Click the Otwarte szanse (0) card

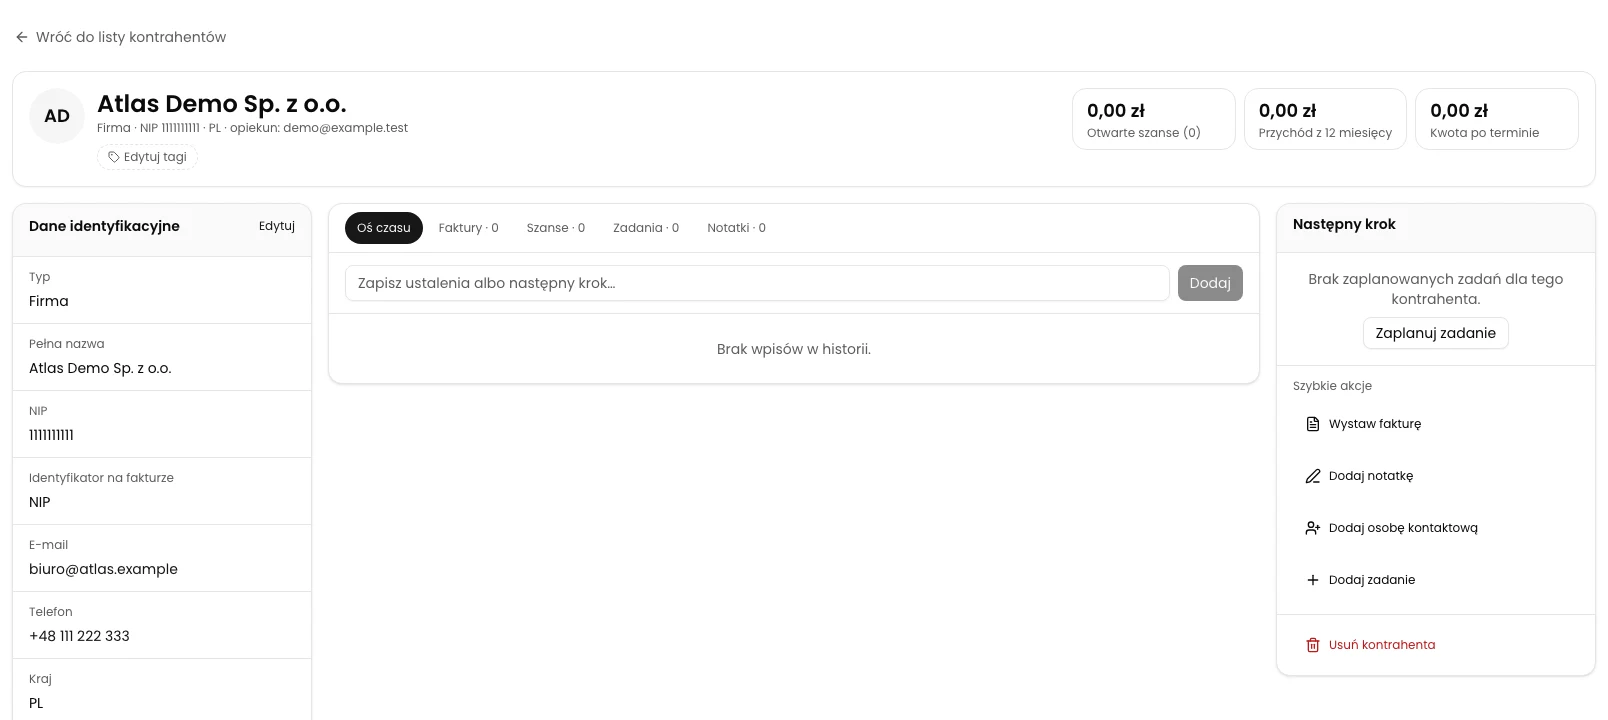1154,119
